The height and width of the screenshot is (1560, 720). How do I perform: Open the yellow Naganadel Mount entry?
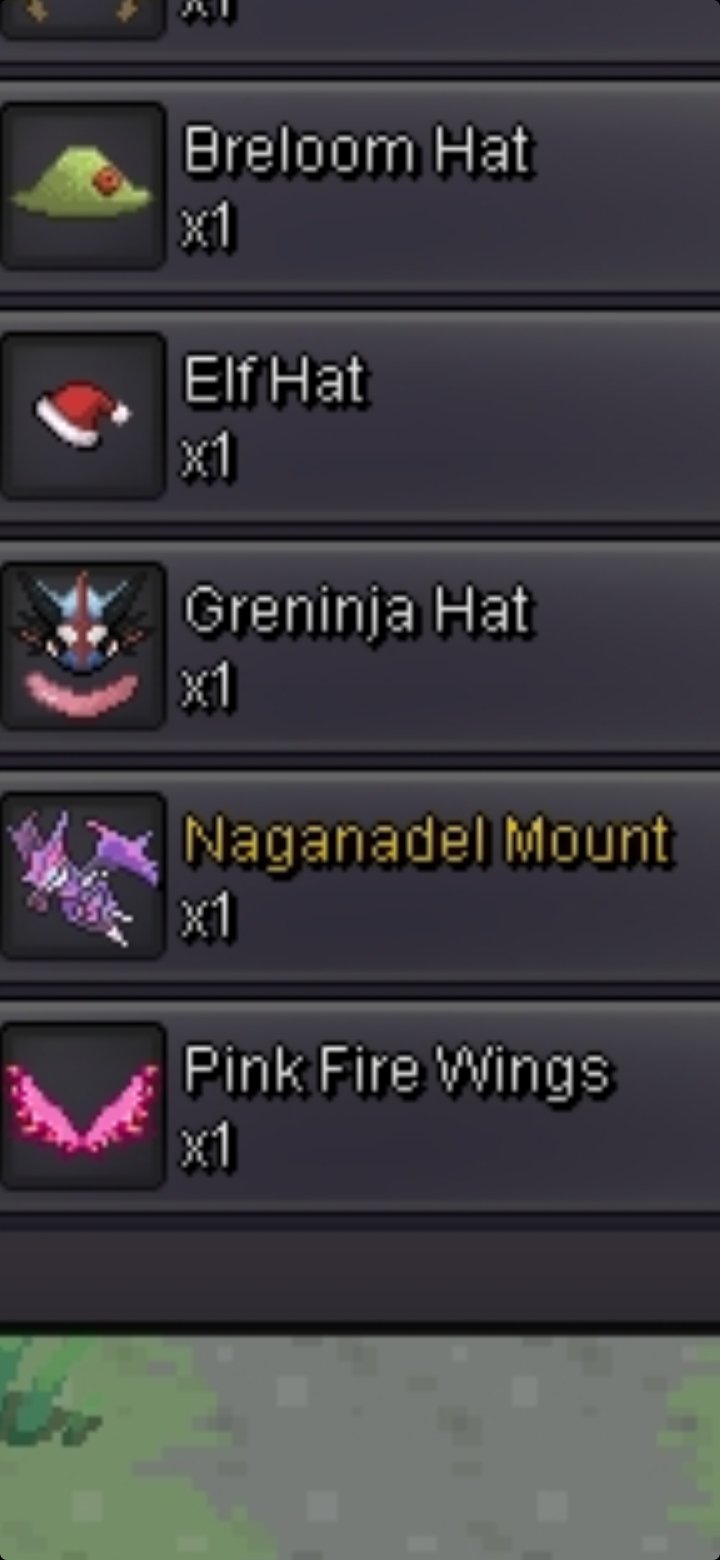[427, 841]
